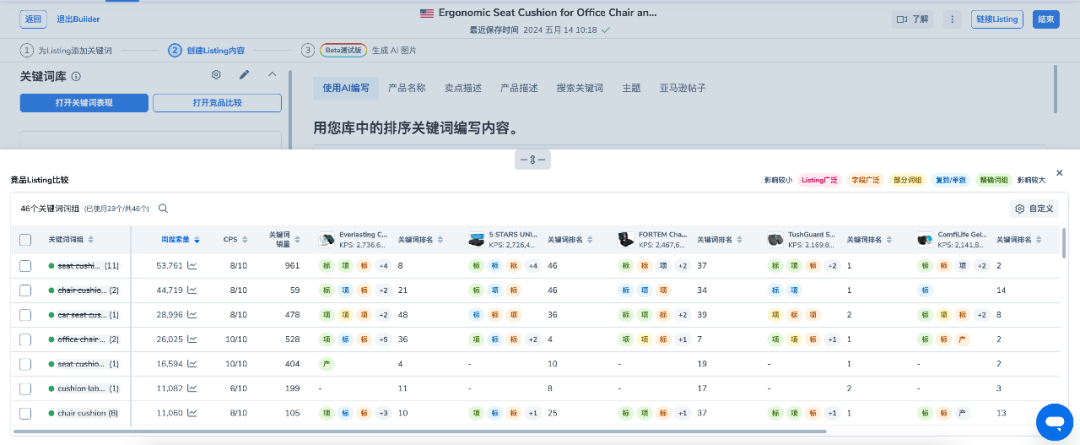The width and height of the screenshot is (1080, 445).
Task: Click the panel resize handle above 竞品Listing比较
Action: pyautogui.click(x=532, y=160)
